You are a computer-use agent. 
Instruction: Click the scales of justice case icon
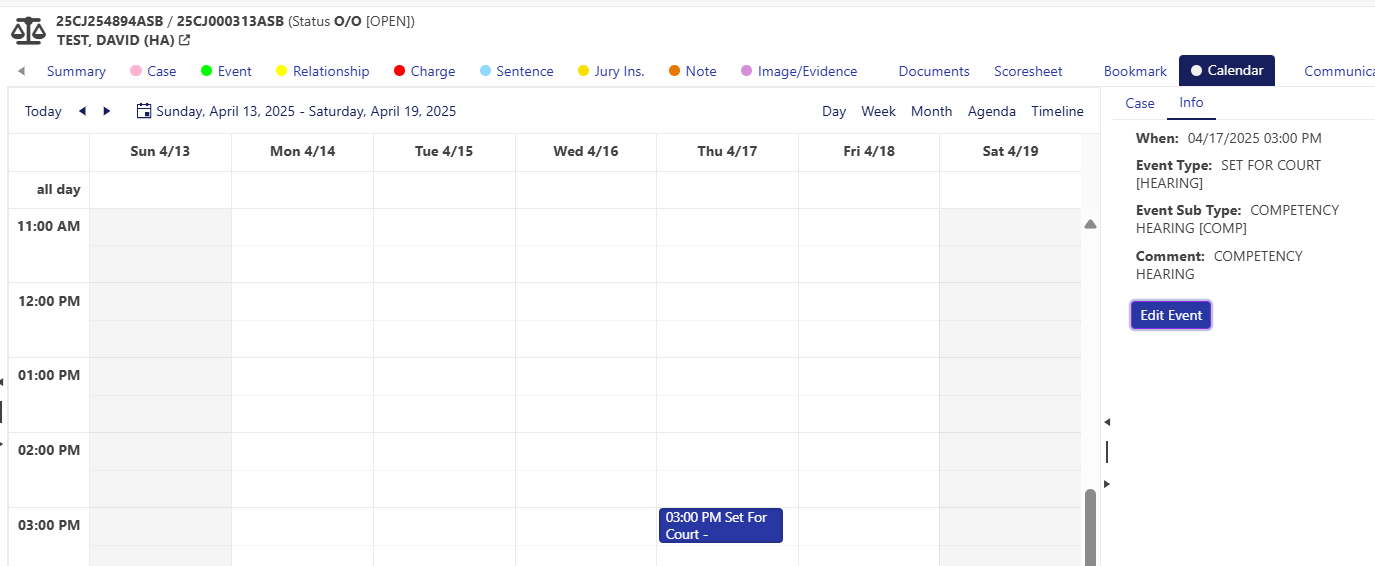[x=28, y=30]
